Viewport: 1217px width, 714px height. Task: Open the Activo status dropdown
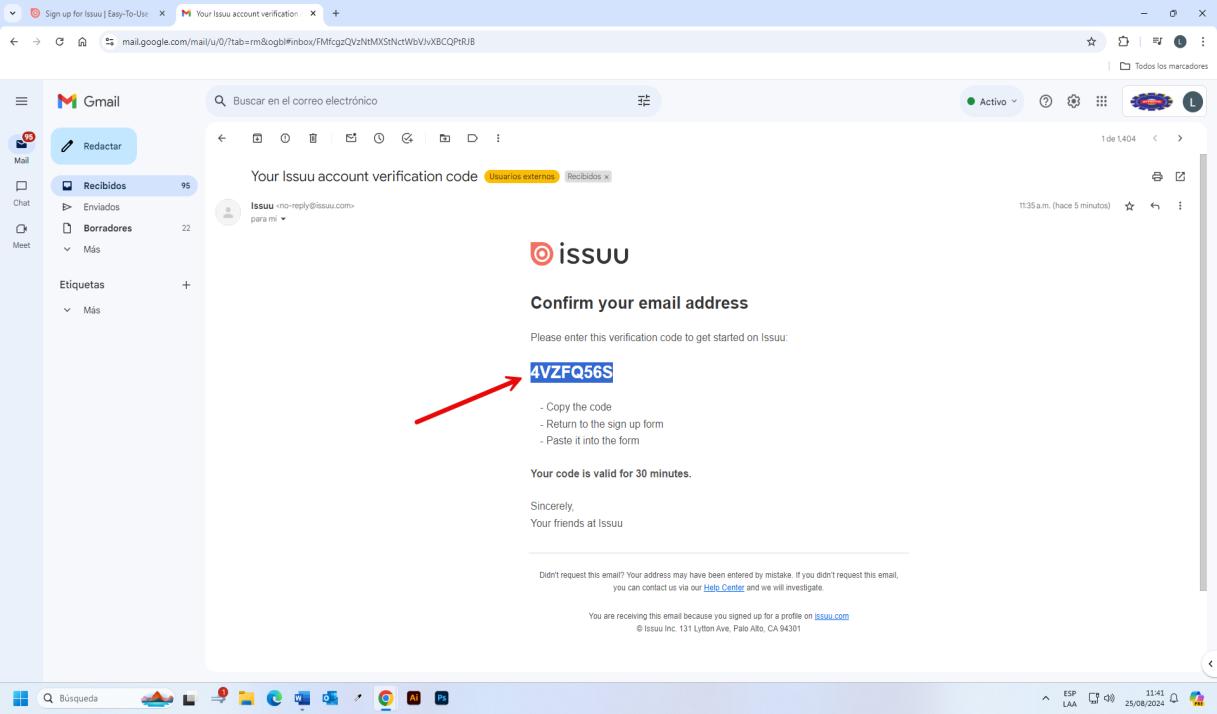click(x=991, y=101)
